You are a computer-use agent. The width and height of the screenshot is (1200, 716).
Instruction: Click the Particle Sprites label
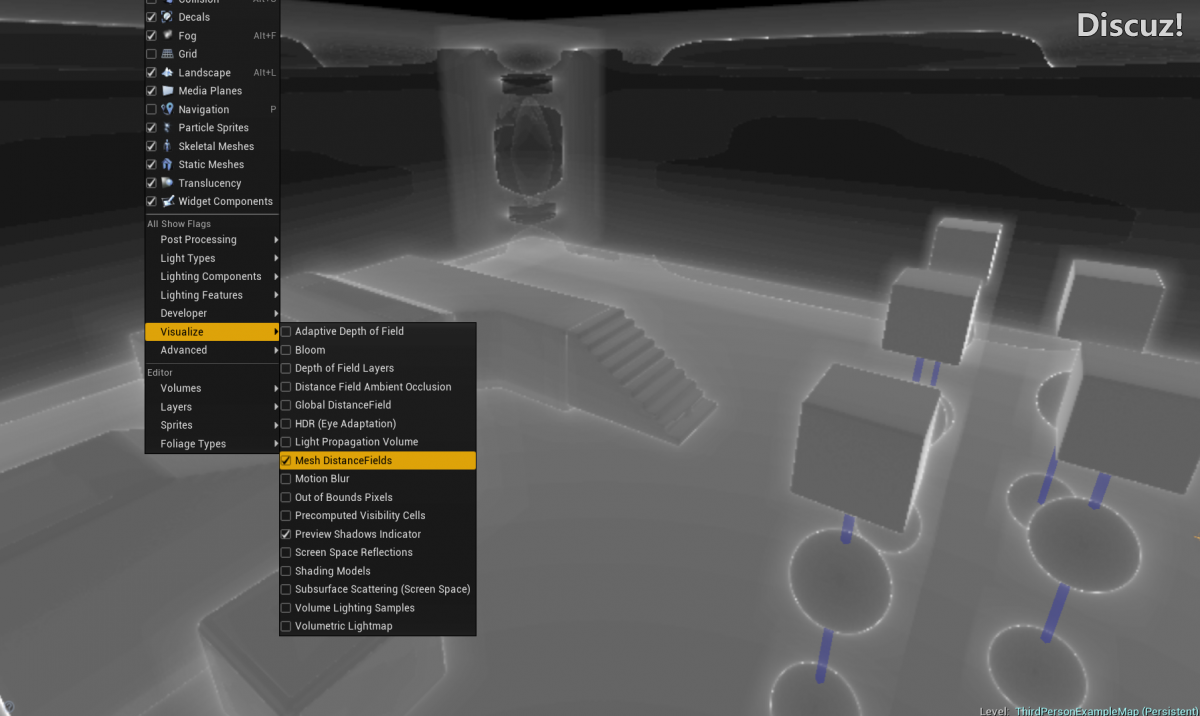point(214,128)
